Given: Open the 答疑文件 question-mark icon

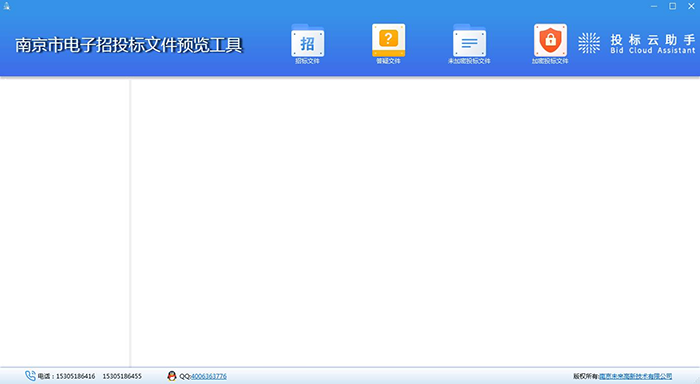Looking at the screenshot, I should 388,44.
